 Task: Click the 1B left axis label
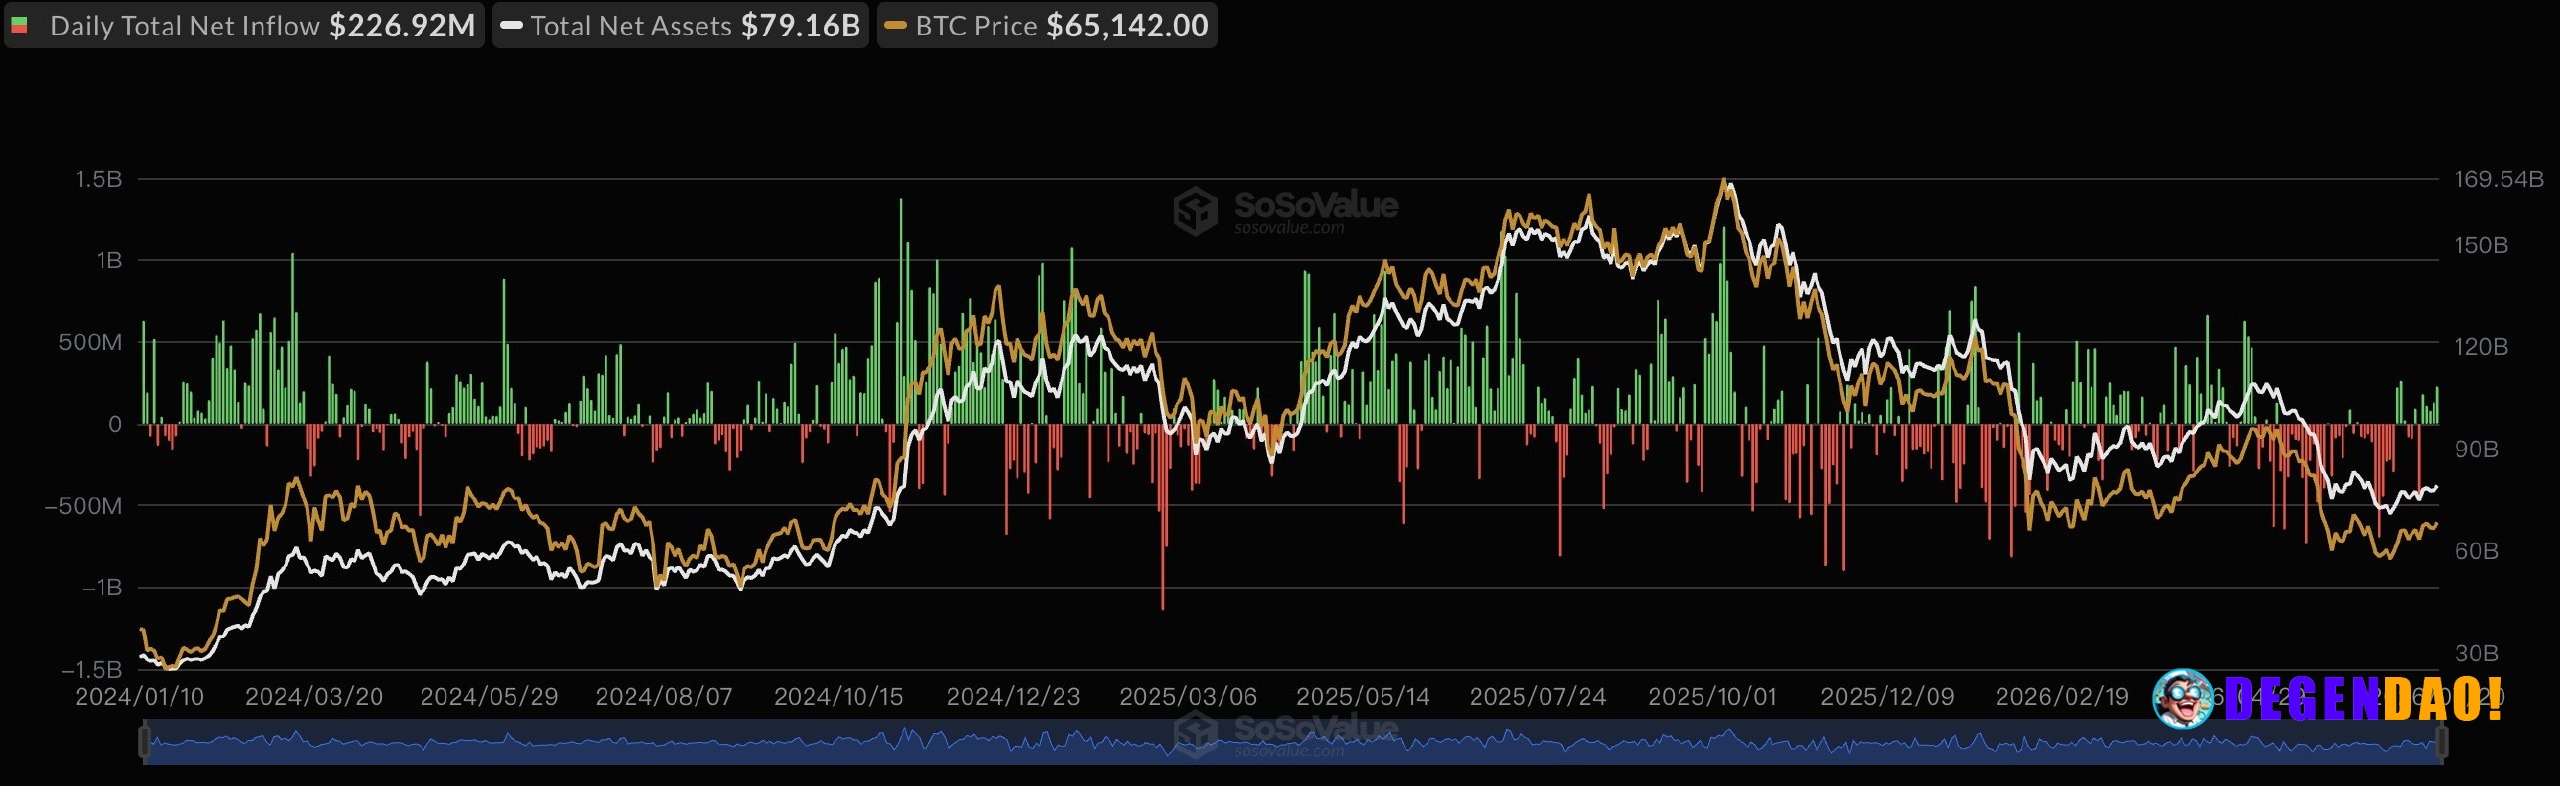click(108, 261)
